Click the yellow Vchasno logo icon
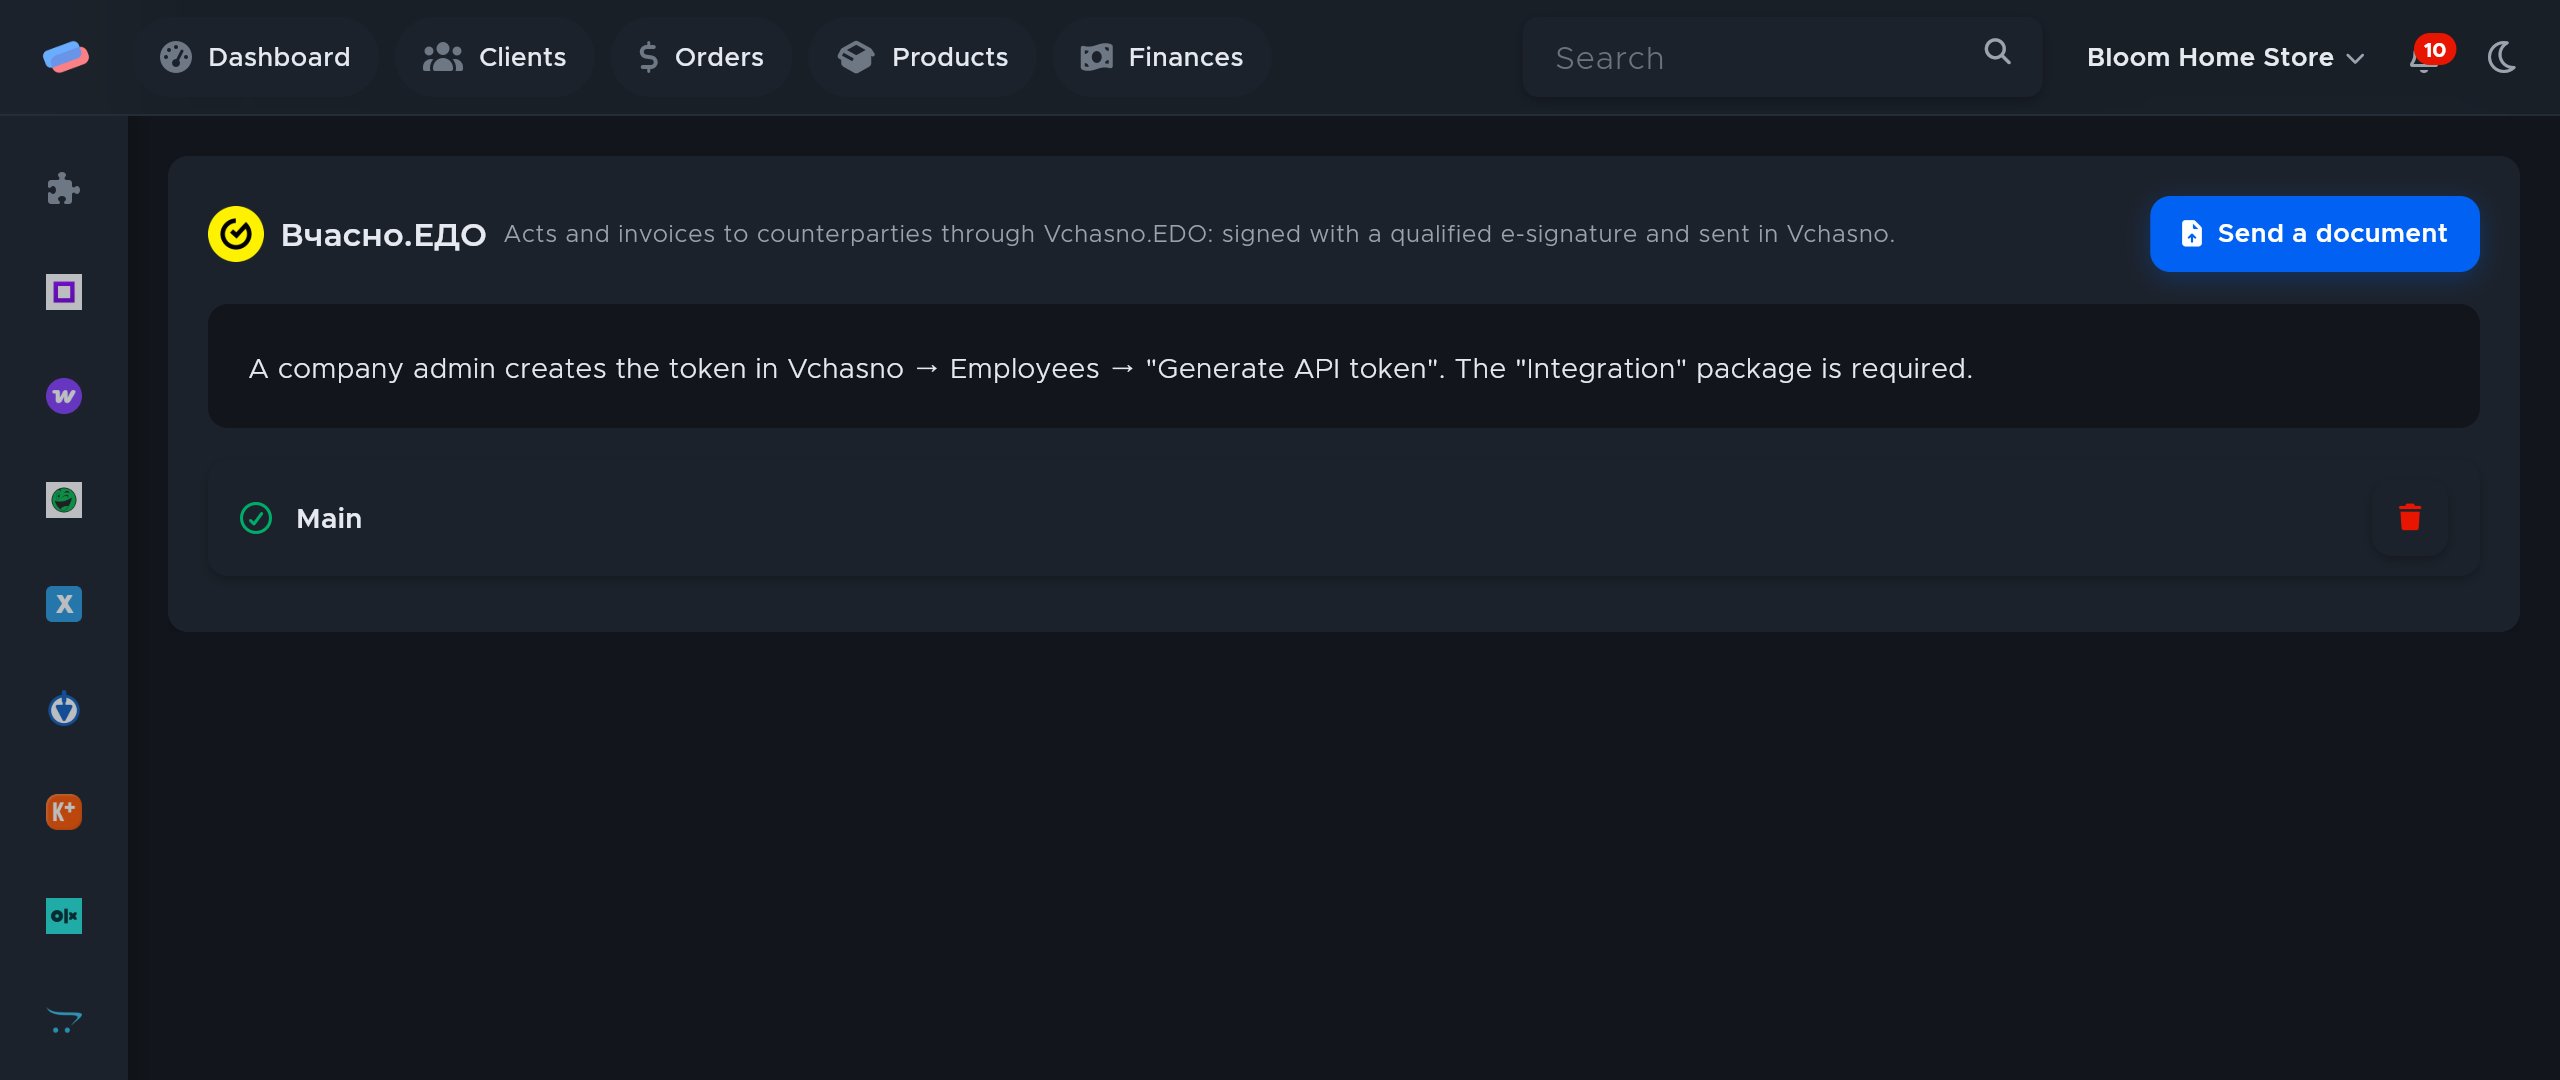The width and height of the screenshot is (2560, 1080). (x=236, y=234)
